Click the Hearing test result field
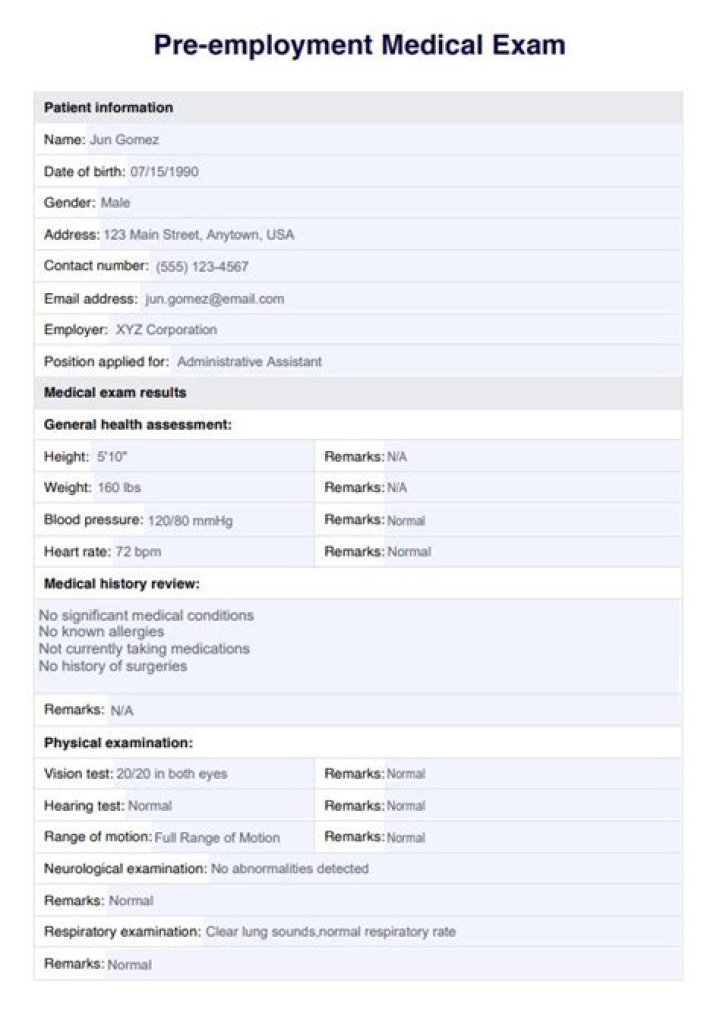Screen dimensions: 720x1025 click(x=150, y=806)
